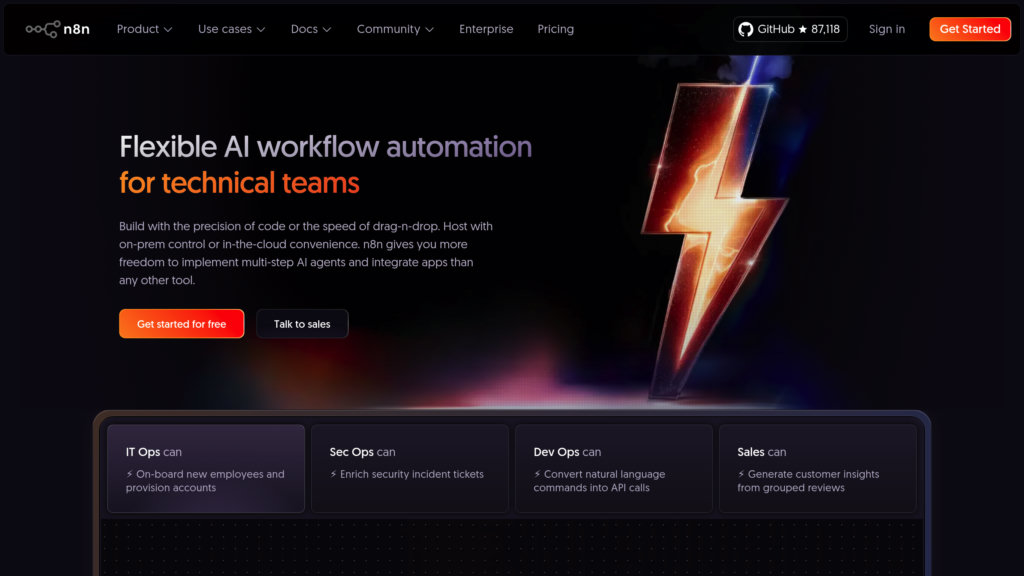
Task: Select the IT Ops tab card
Action: 205,468
